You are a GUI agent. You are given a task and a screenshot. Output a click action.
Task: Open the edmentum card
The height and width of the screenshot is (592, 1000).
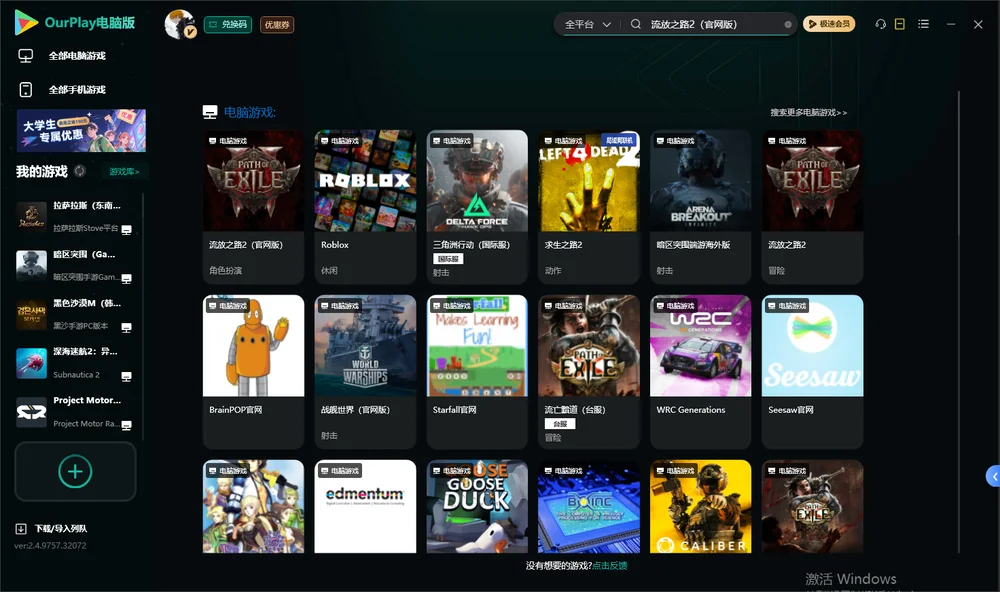365,507
